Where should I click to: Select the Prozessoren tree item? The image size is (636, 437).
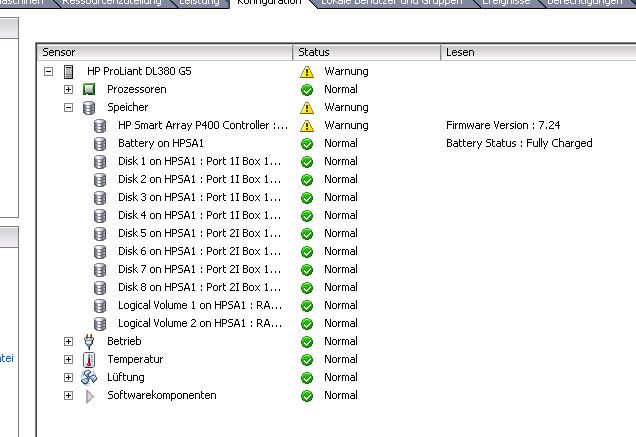pyautogui.click(x=137, y=89)
